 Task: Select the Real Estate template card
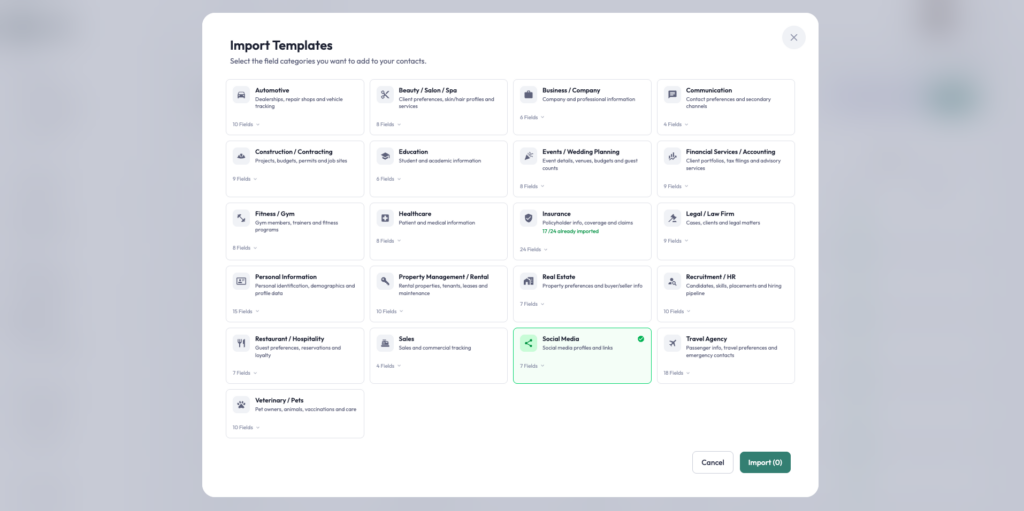[x=582, y=290]
